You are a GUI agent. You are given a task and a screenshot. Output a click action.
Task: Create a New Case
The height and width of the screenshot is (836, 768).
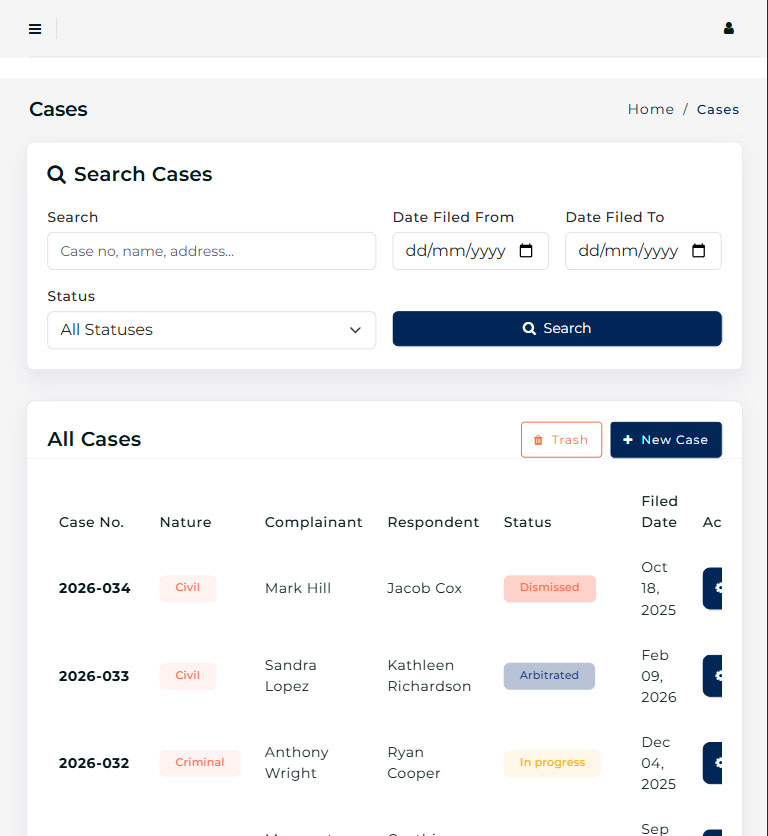click(x=665, y=440)
